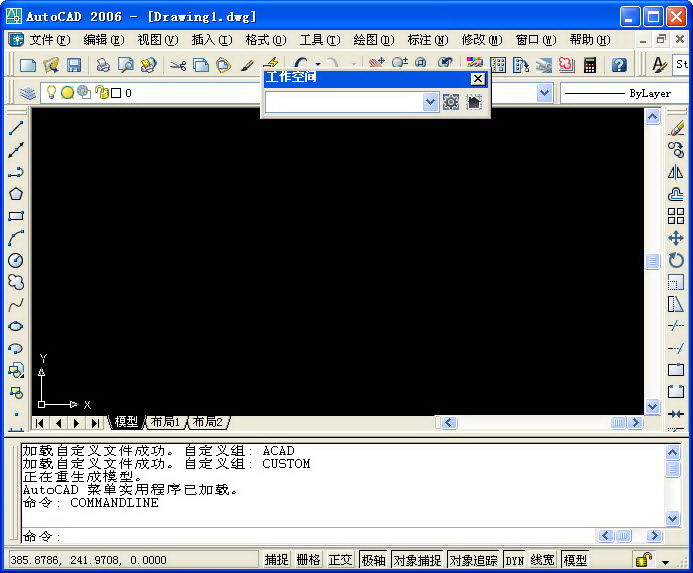
Task: Toggle the layer 0 light bulb on/off
Action: pos(51,92)
